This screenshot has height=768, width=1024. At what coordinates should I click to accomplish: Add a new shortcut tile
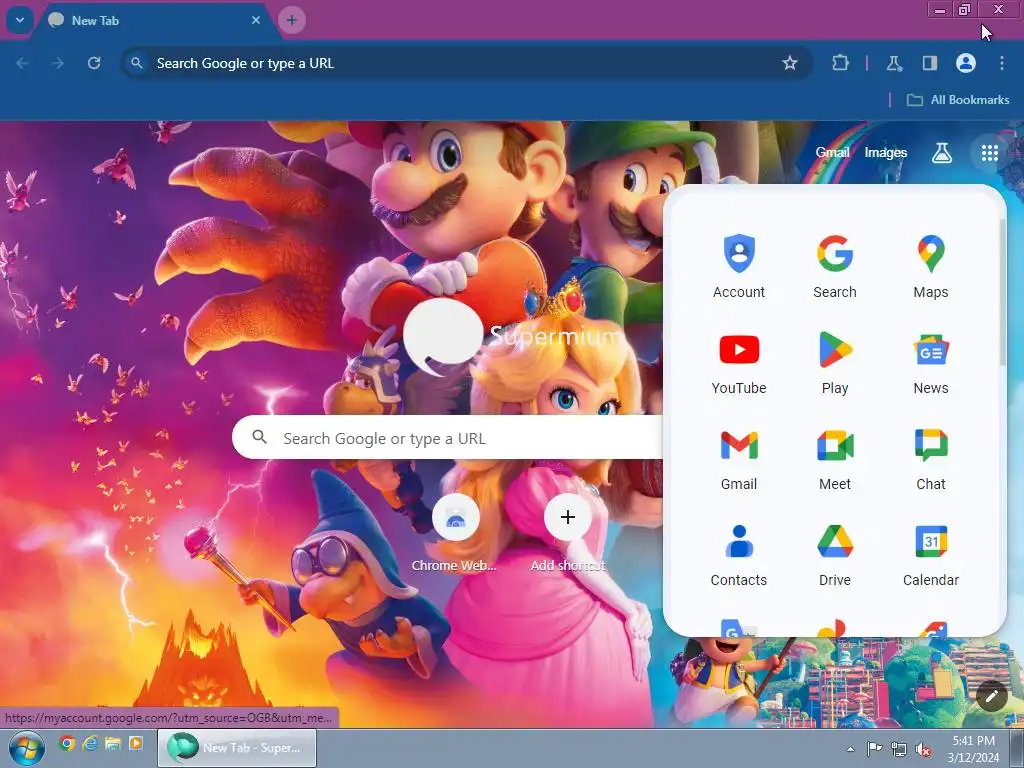point(568,534)
